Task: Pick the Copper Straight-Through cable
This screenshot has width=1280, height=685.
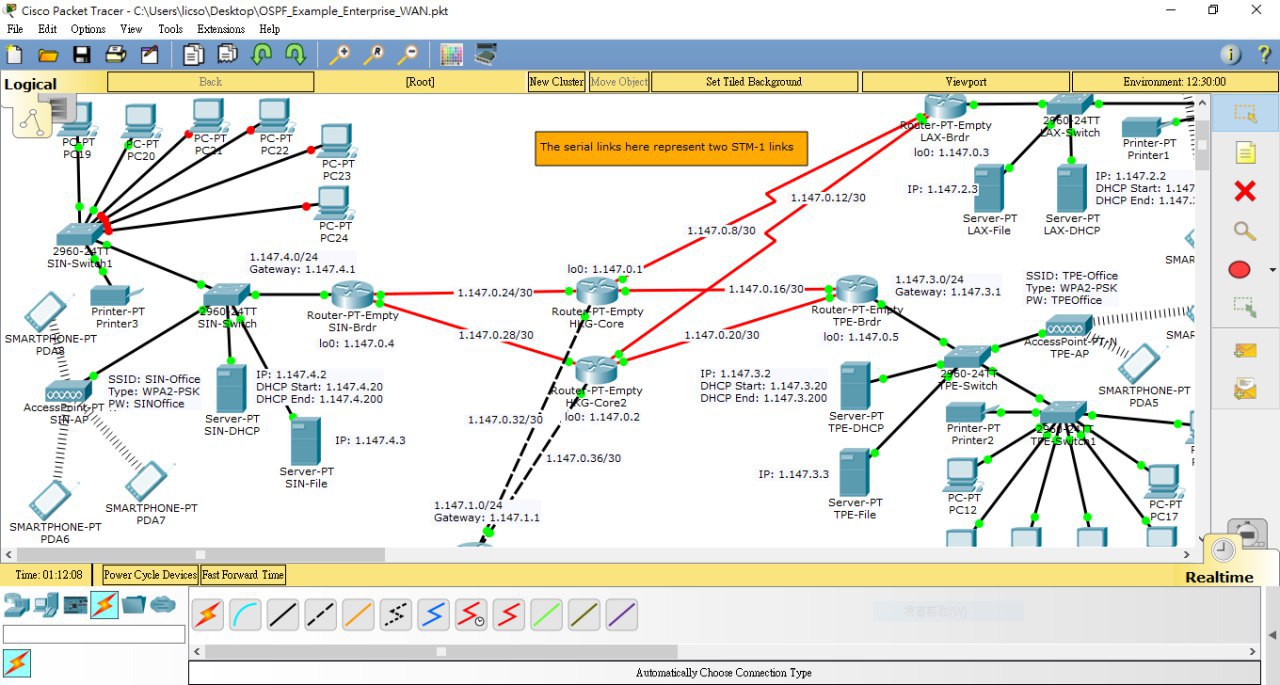Action: tap(283, 615)
